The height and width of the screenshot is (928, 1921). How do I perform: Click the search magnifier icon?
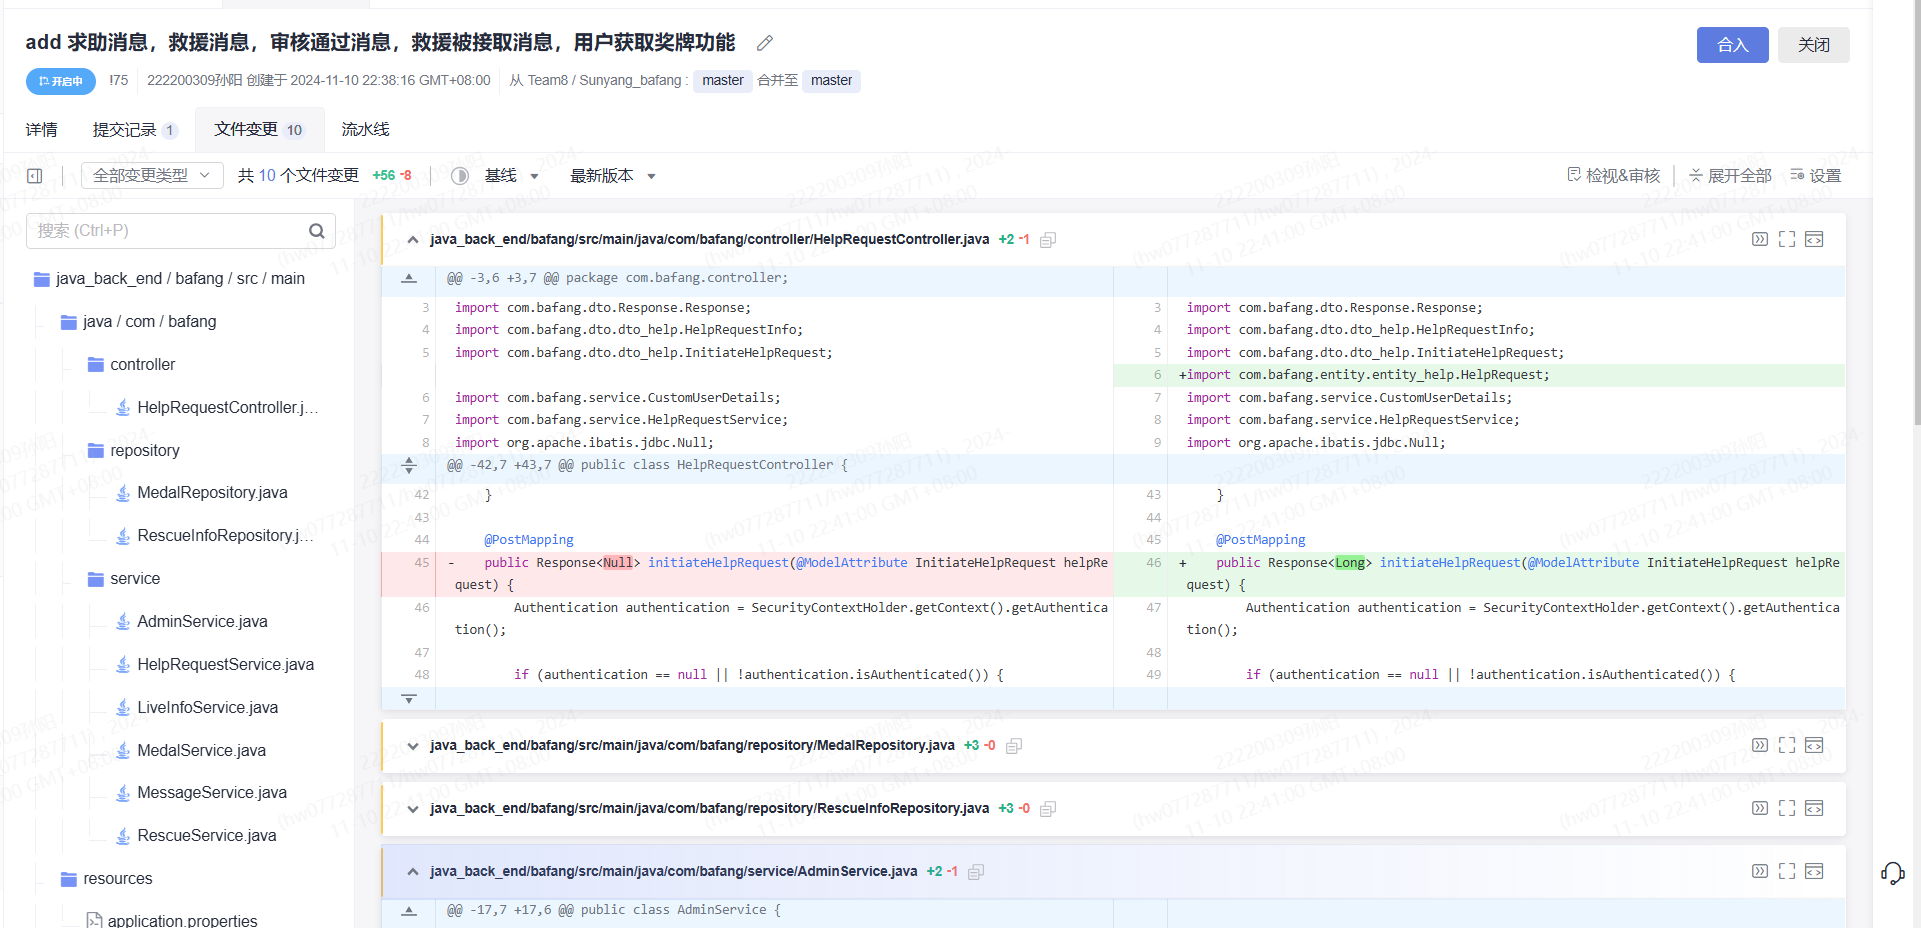click(x=317, y=231)
